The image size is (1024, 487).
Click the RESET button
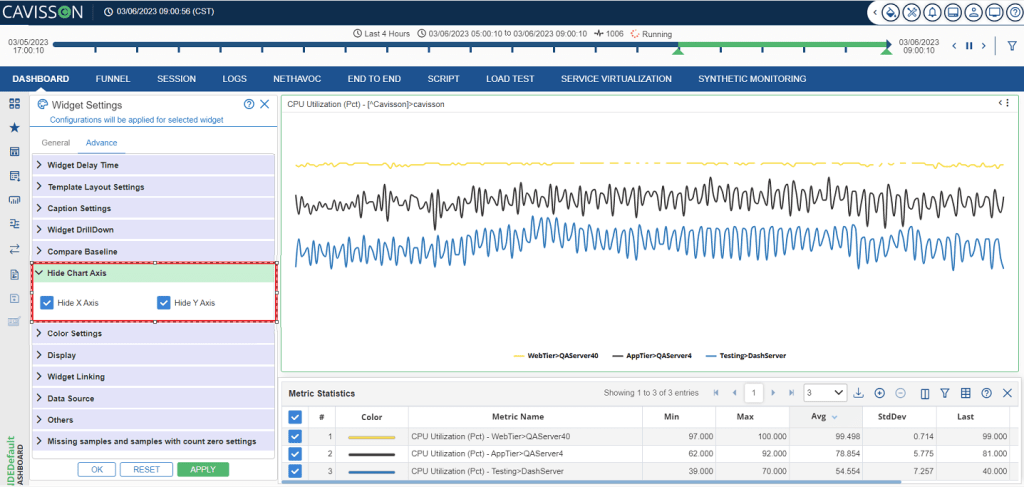tap(146, 469)
